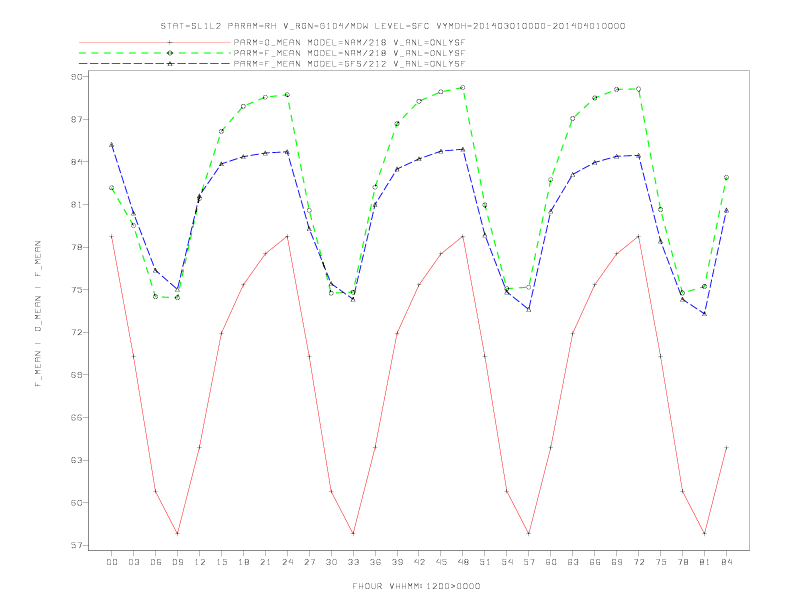Screen dimensions: 792x612
Task: Click x-axis forecast hour label 00
Action: tap(112, 562)
